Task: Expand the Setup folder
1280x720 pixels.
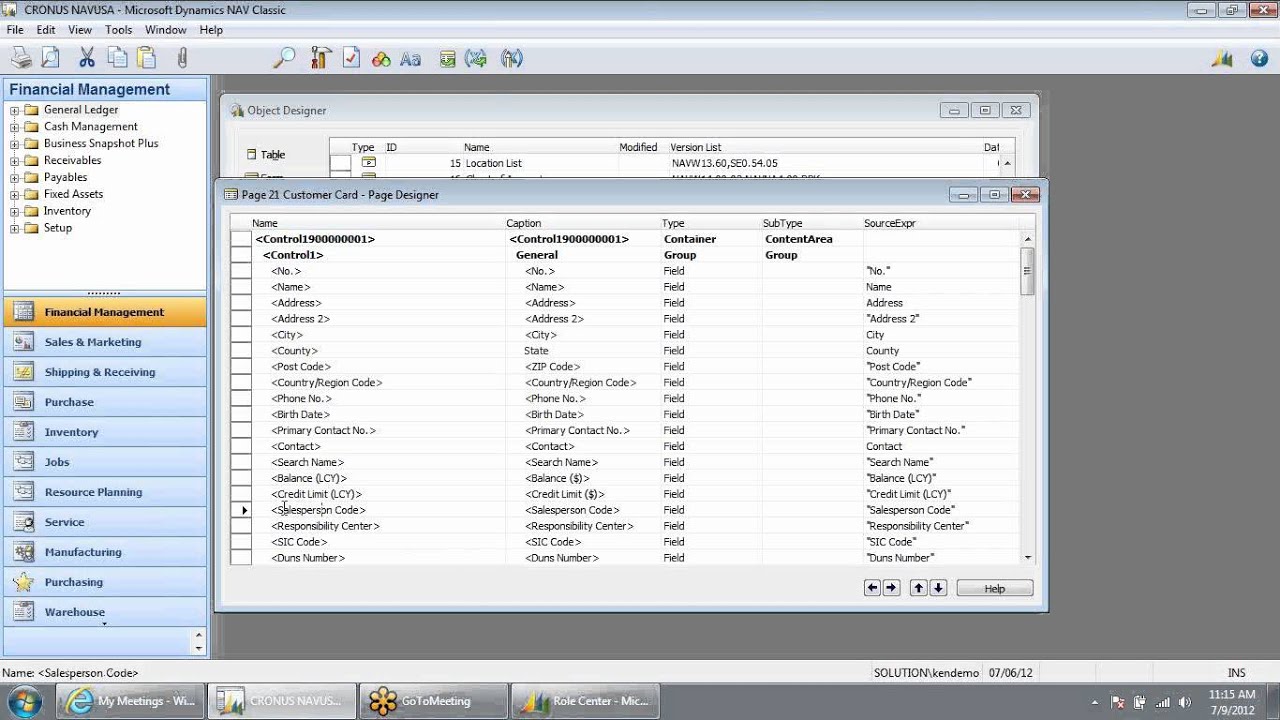Action: (15, 229)
